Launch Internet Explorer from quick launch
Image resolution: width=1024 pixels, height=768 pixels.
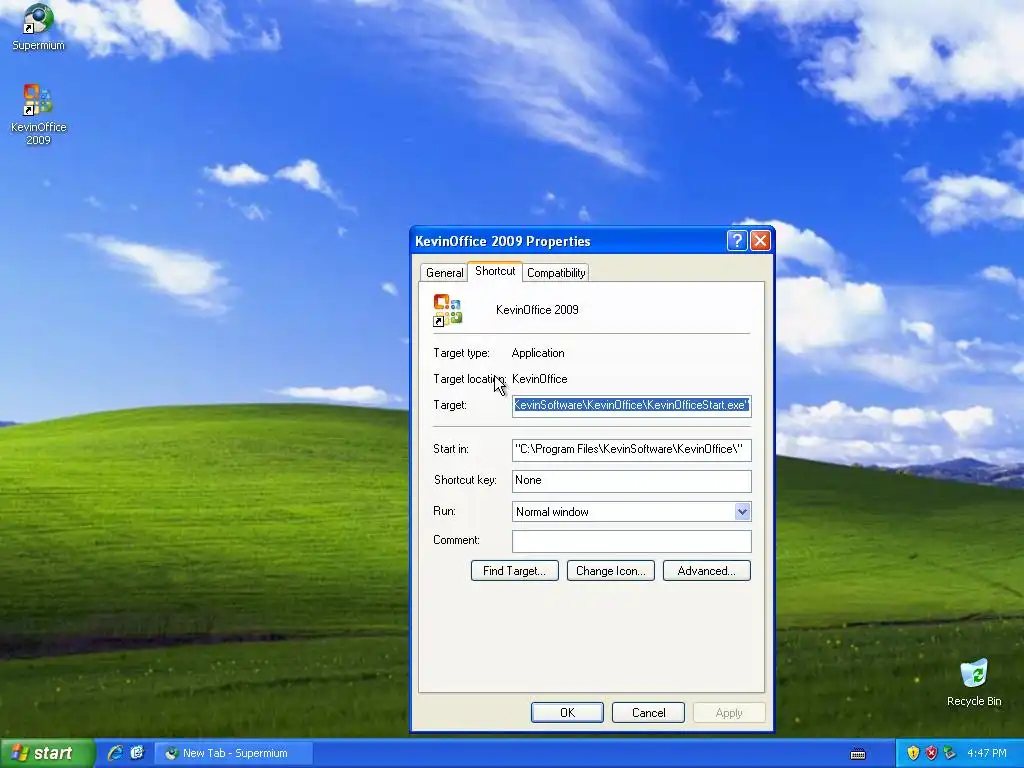(115, 753)
